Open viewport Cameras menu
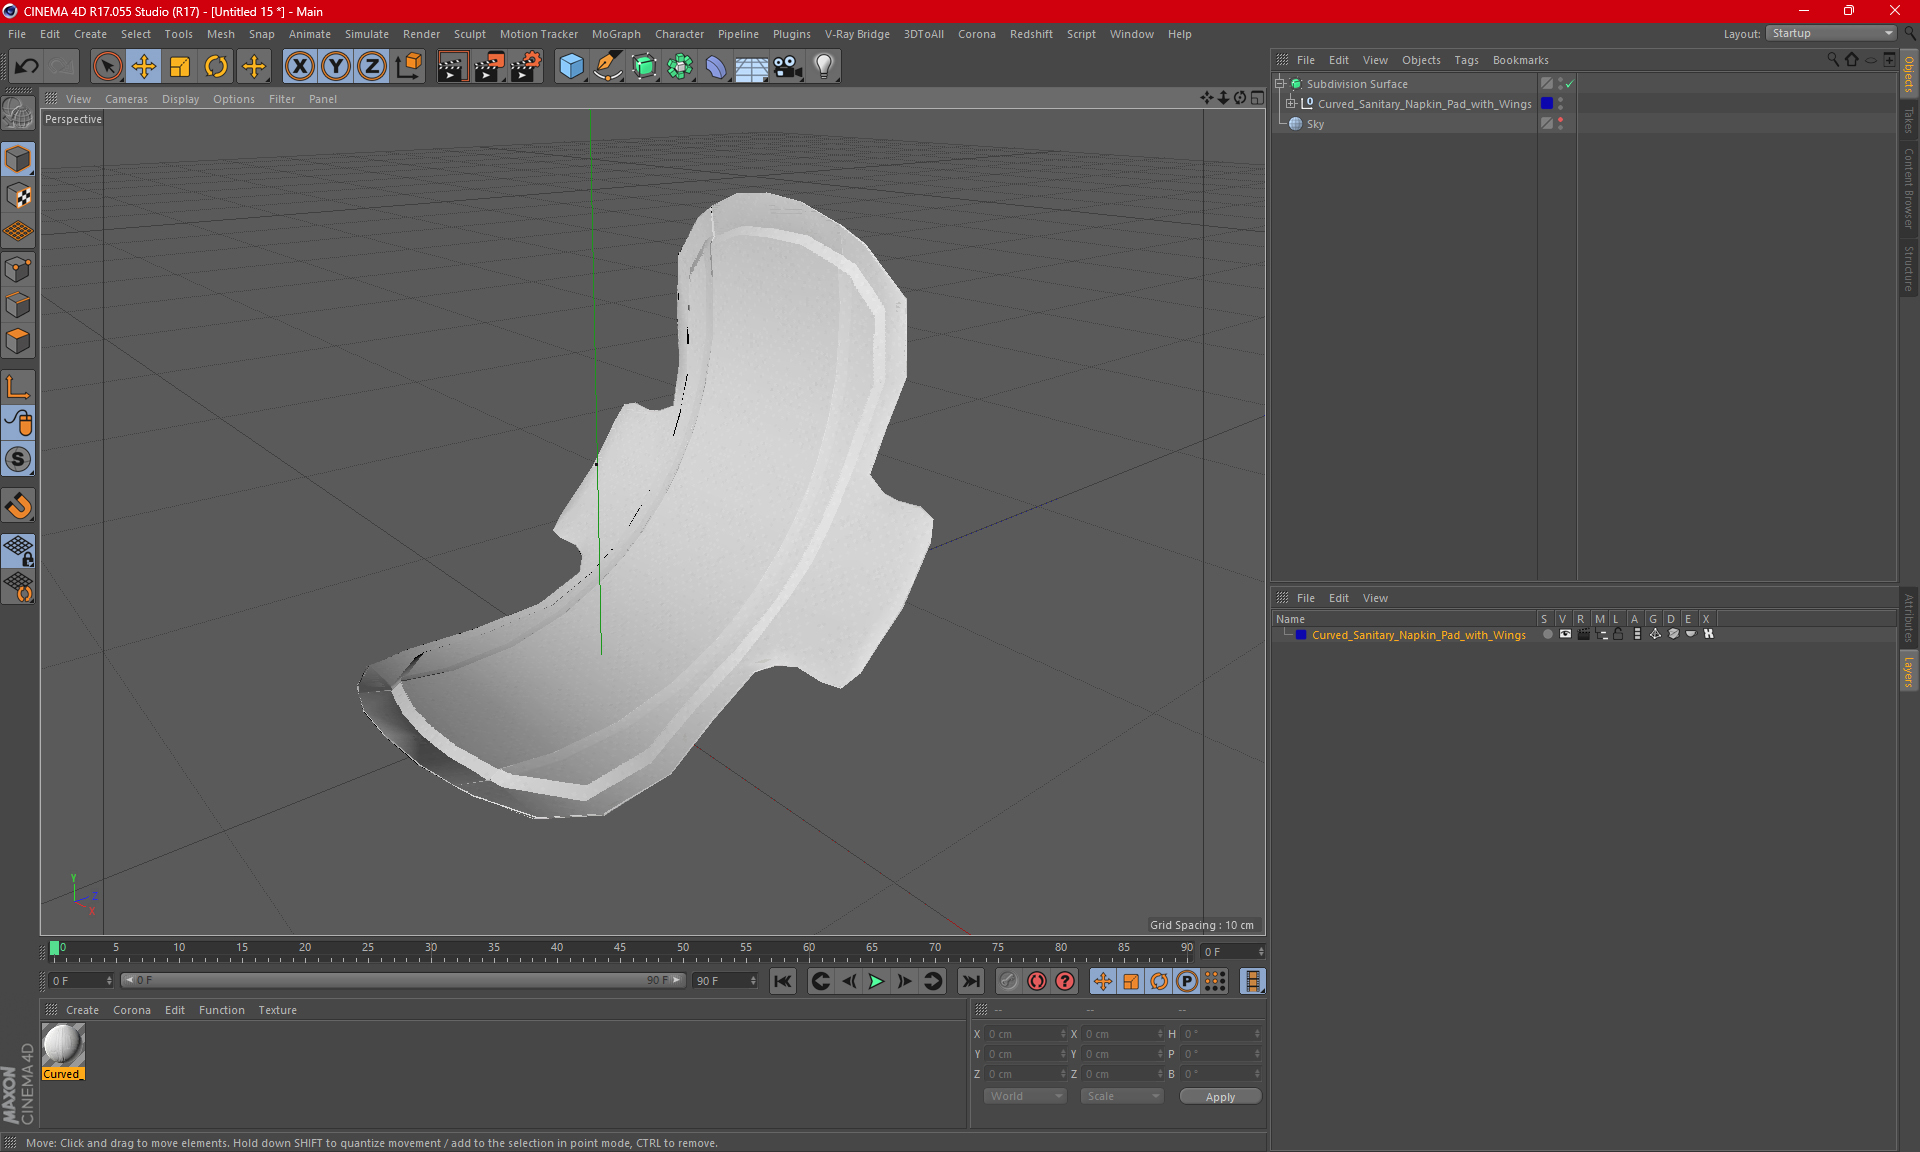Image resolution: width=1920 pixels, height=1152 pixels. pyautogui.click(x=126, y=99)
